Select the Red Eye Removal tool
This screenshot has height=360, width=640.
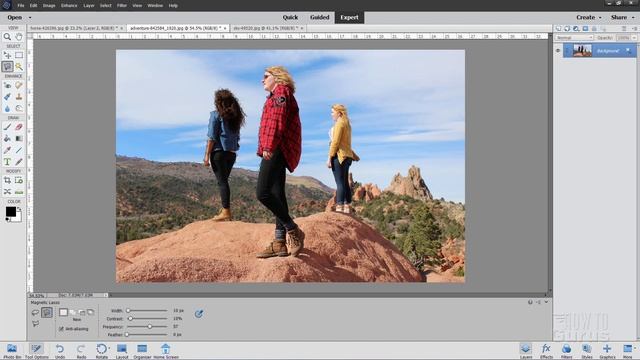(x=7, y=85)
